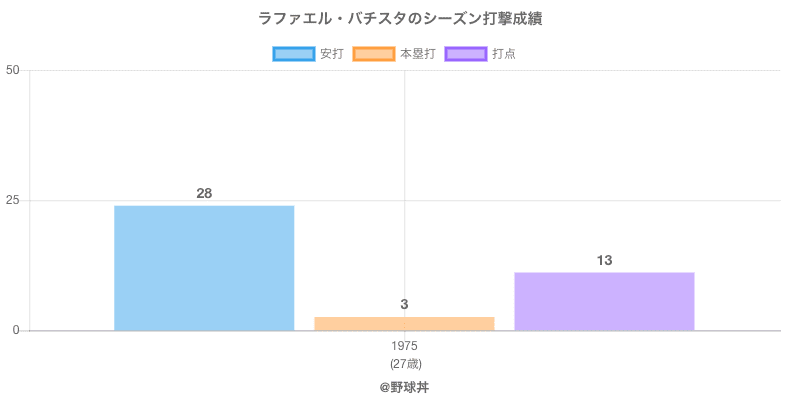Click the value label 13 above purple bar
Image resolution: width=800 pixels, height=400 pixels.
[x=604, y=260]
